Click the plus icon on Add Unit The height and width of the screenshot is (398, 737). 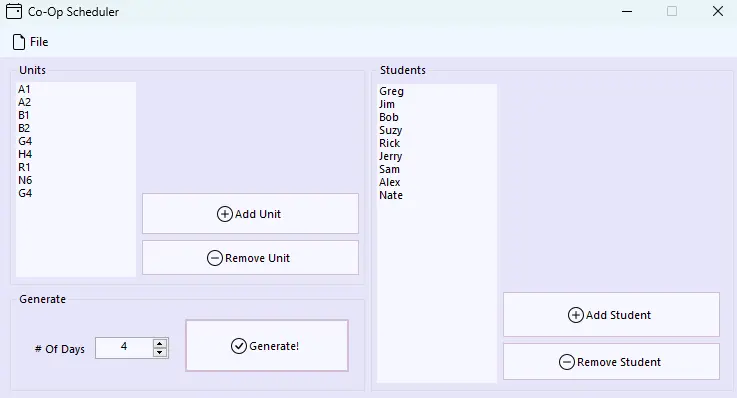225,214
